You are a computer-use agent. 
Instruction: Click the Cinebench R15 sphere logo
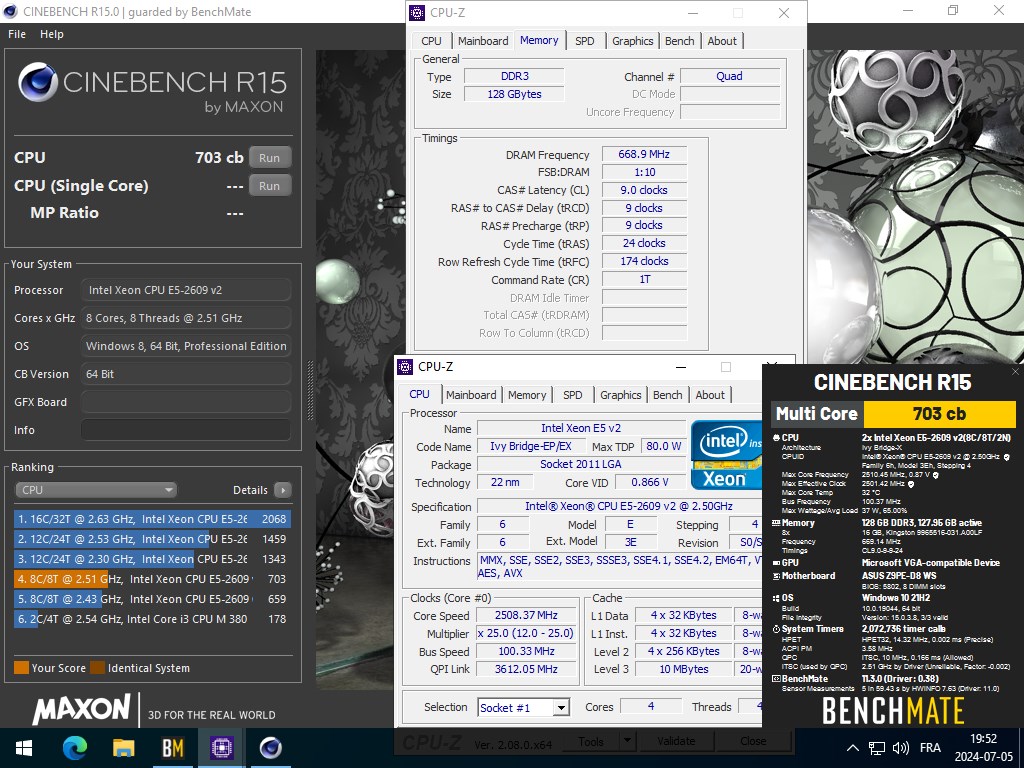(x=37, y=82)
